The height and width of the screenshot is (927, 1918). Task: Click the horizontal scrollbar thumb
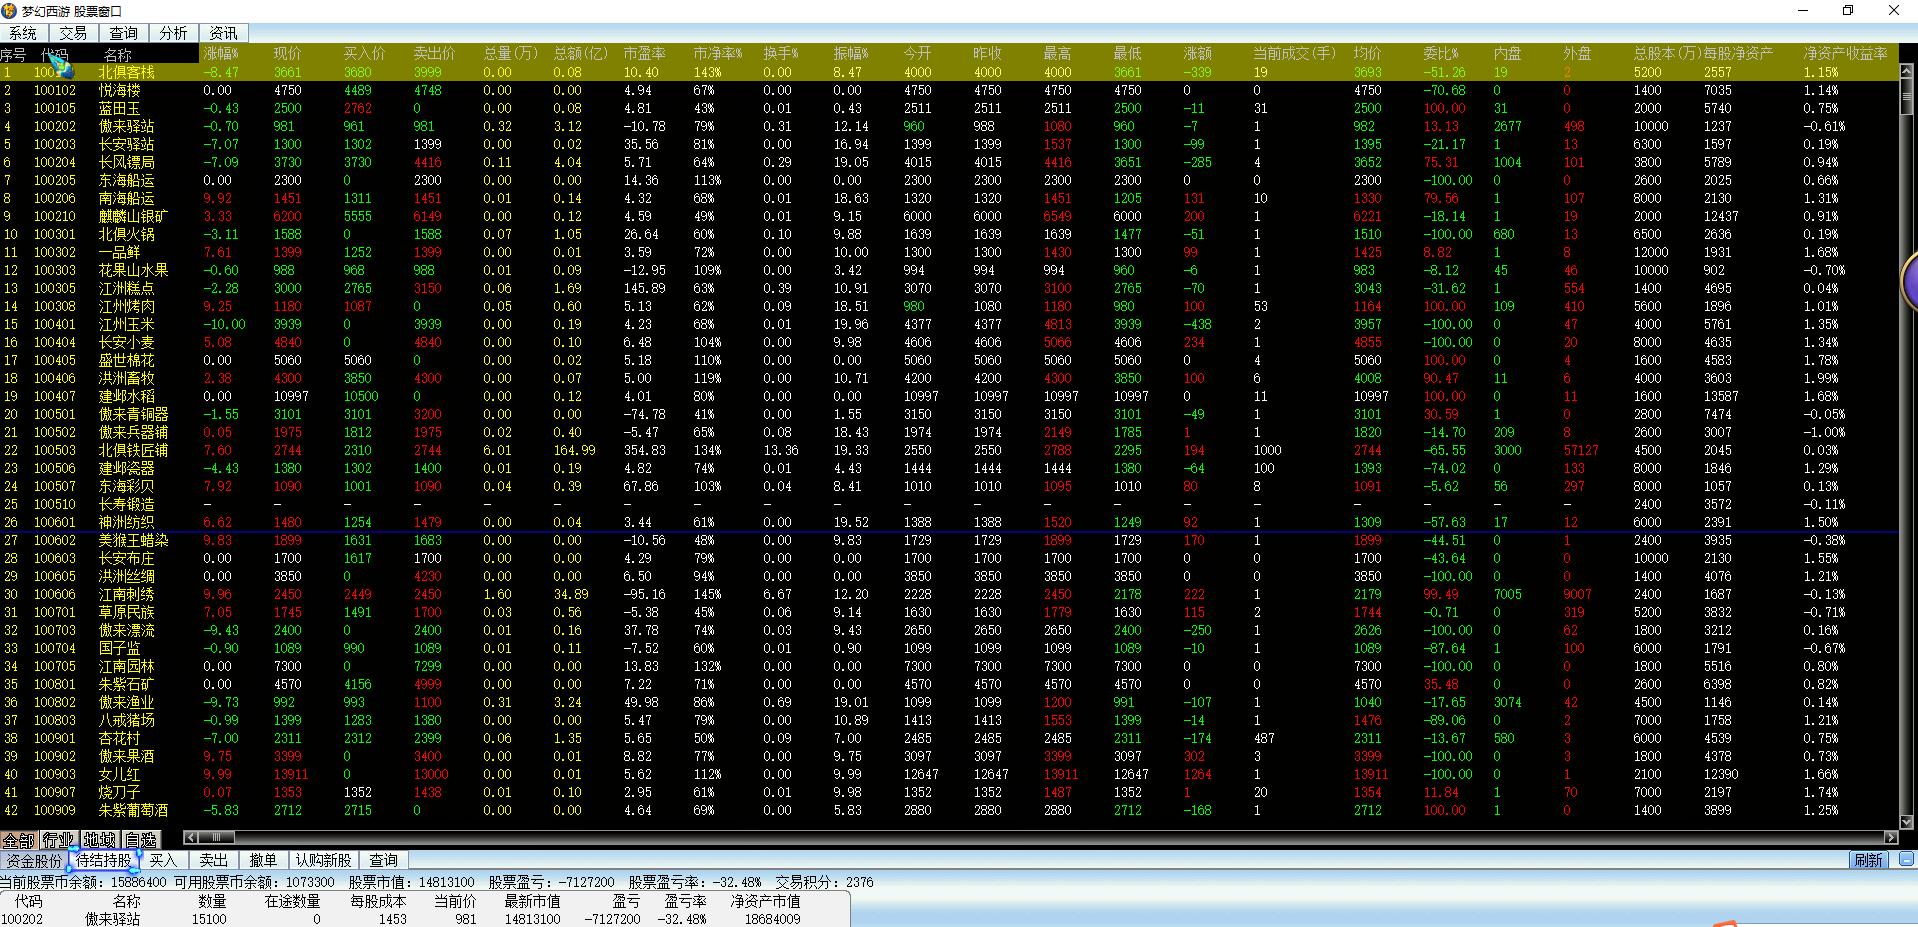click(216, 838)
